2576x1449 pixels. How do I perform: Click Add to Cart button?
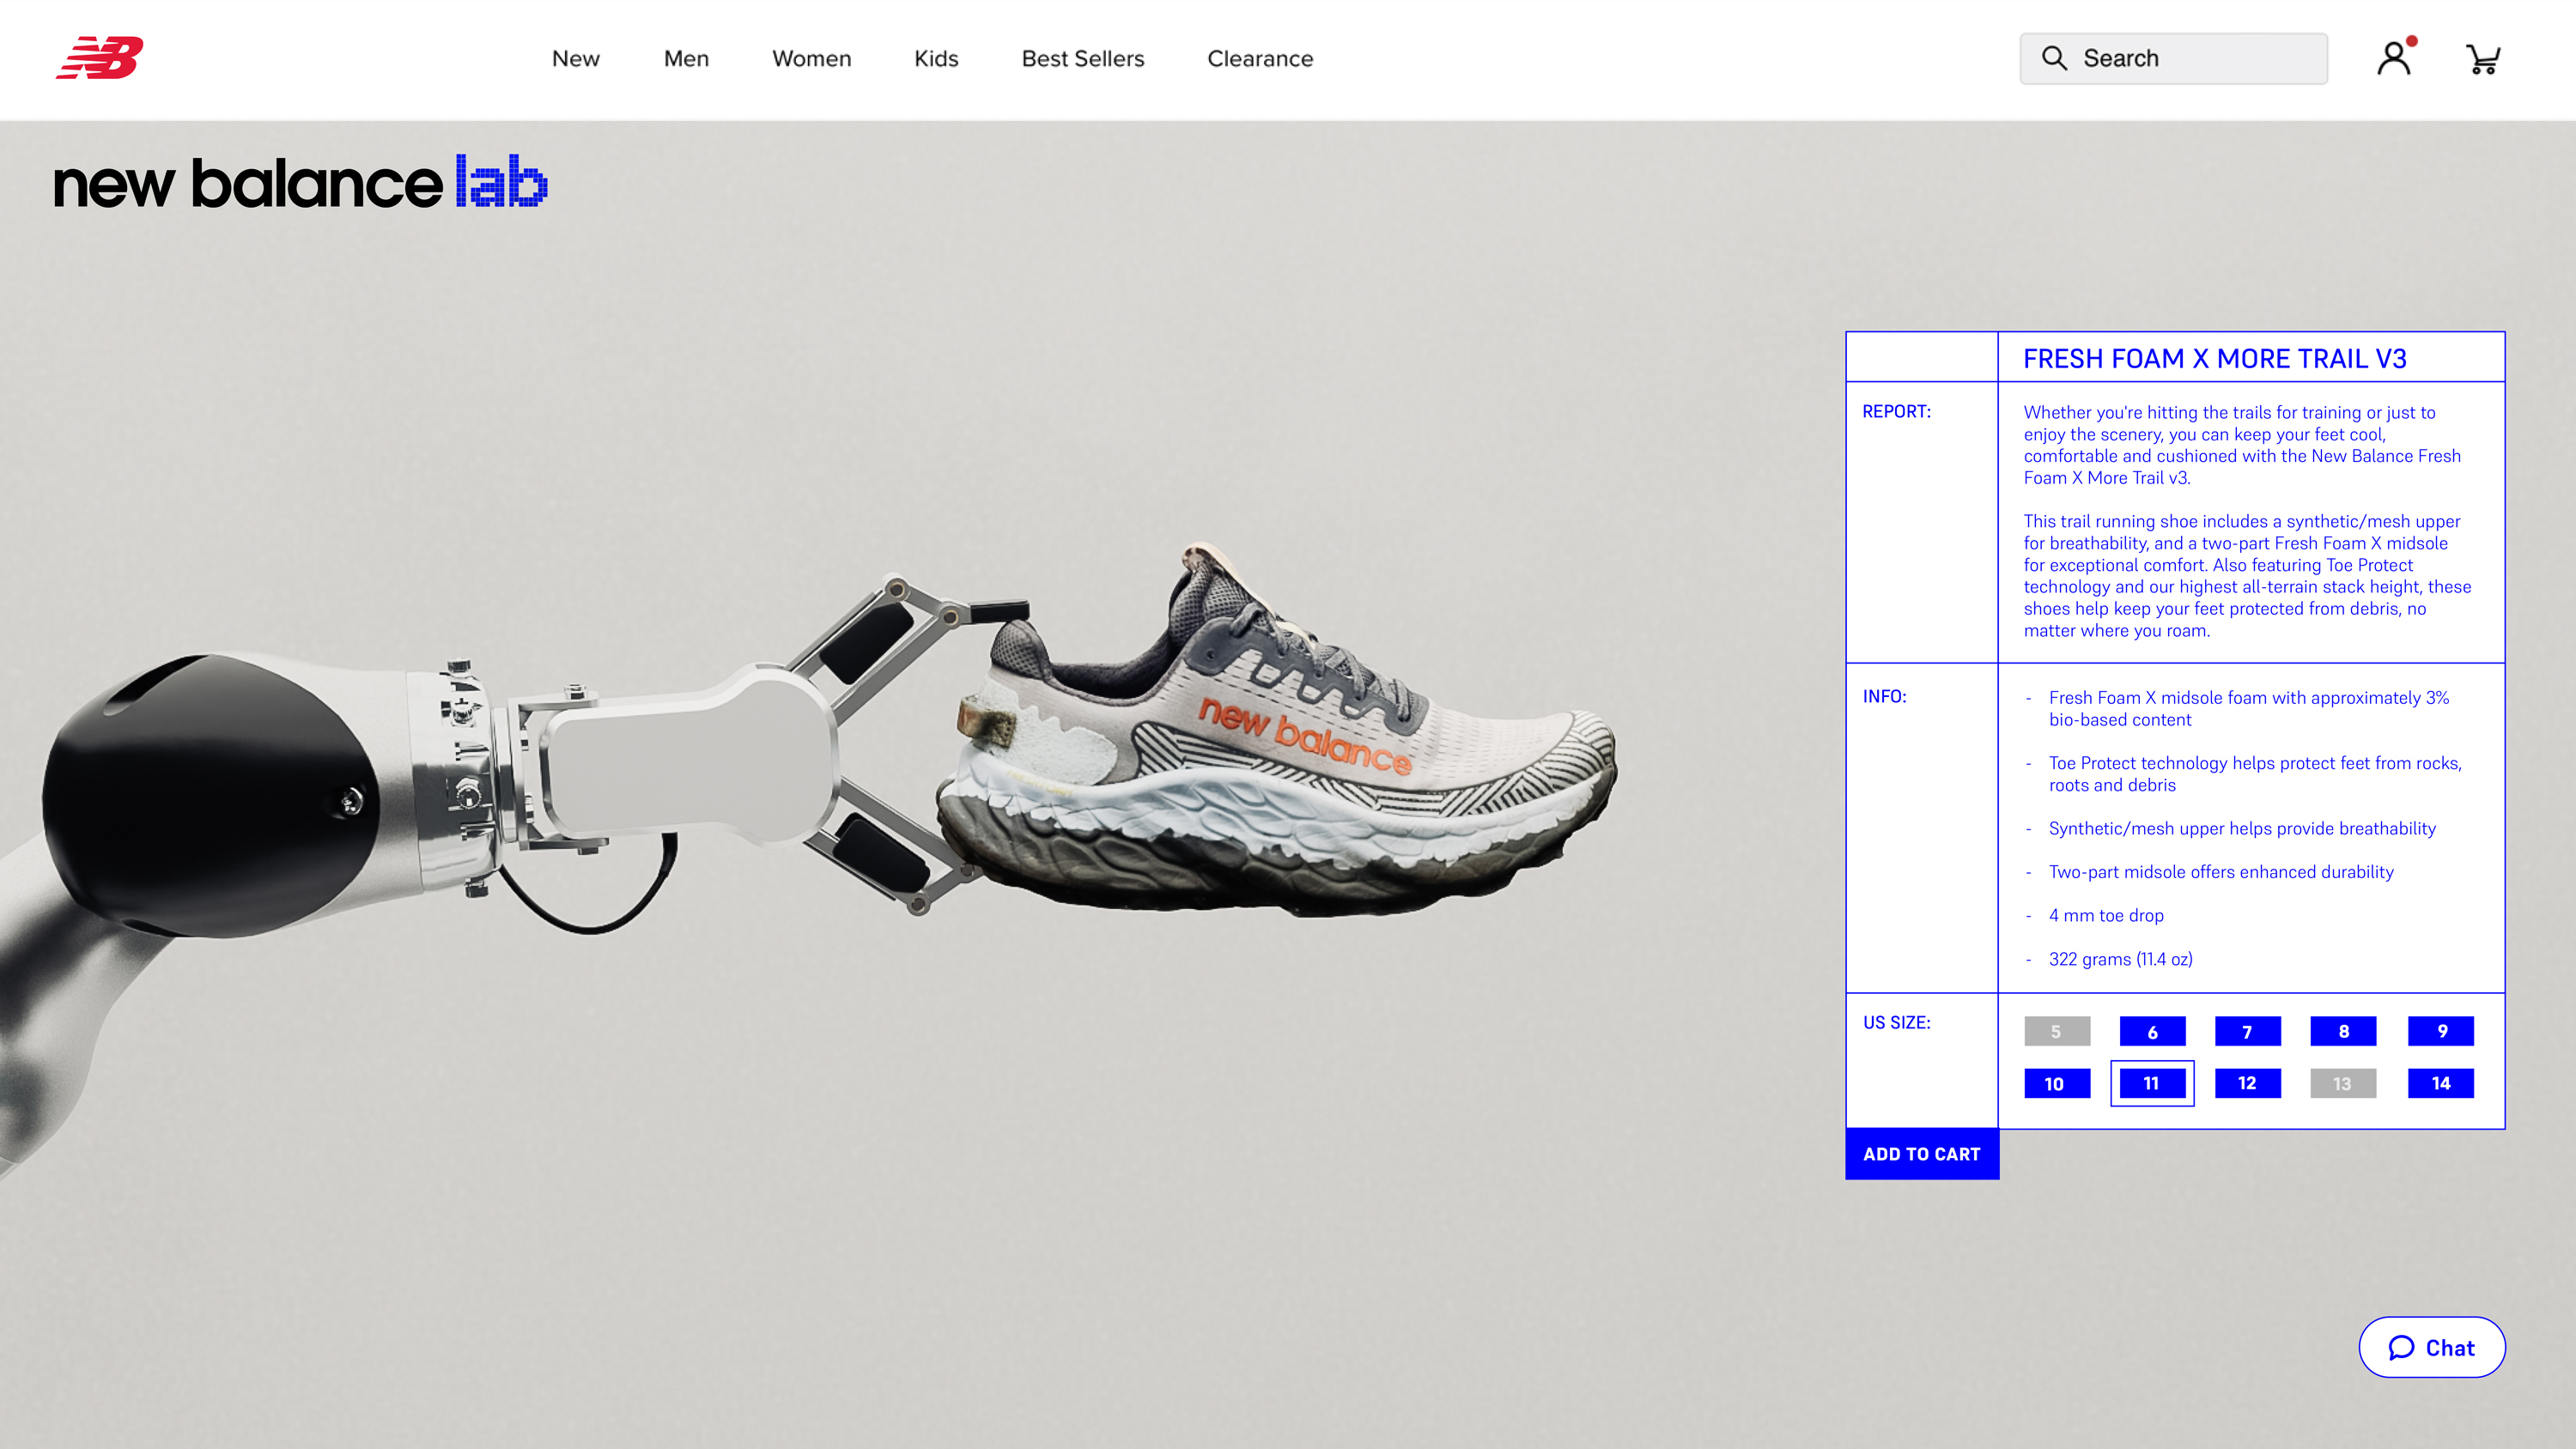[1921, 1153]
